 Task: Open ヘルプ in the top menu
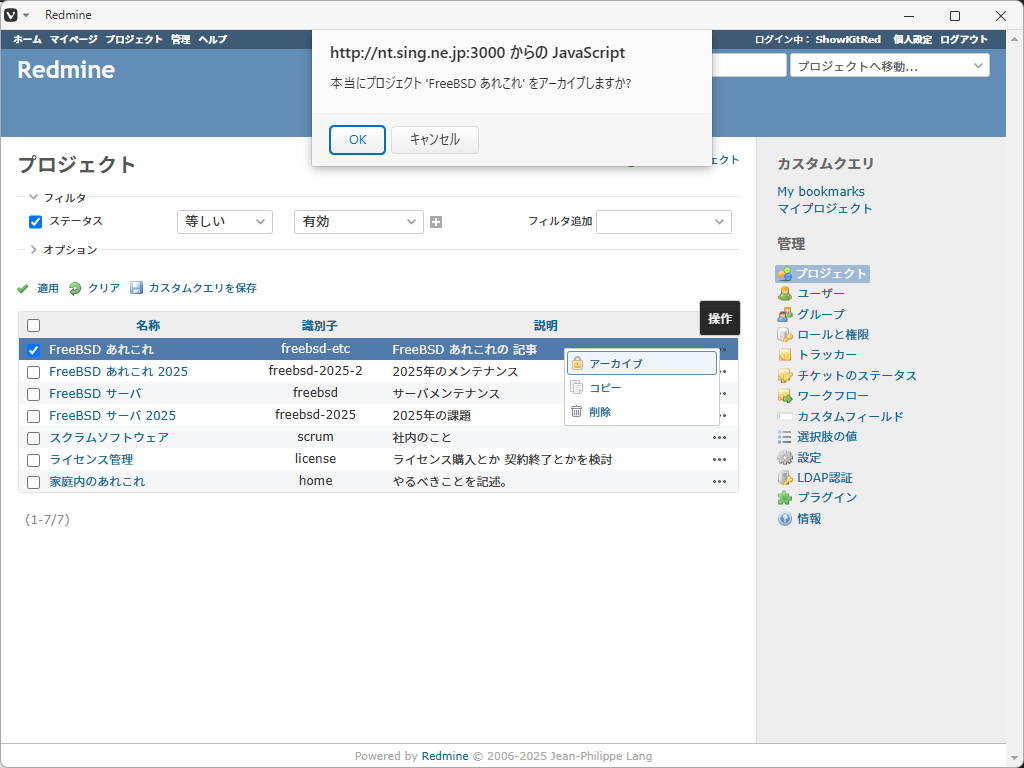pos(213,40)
